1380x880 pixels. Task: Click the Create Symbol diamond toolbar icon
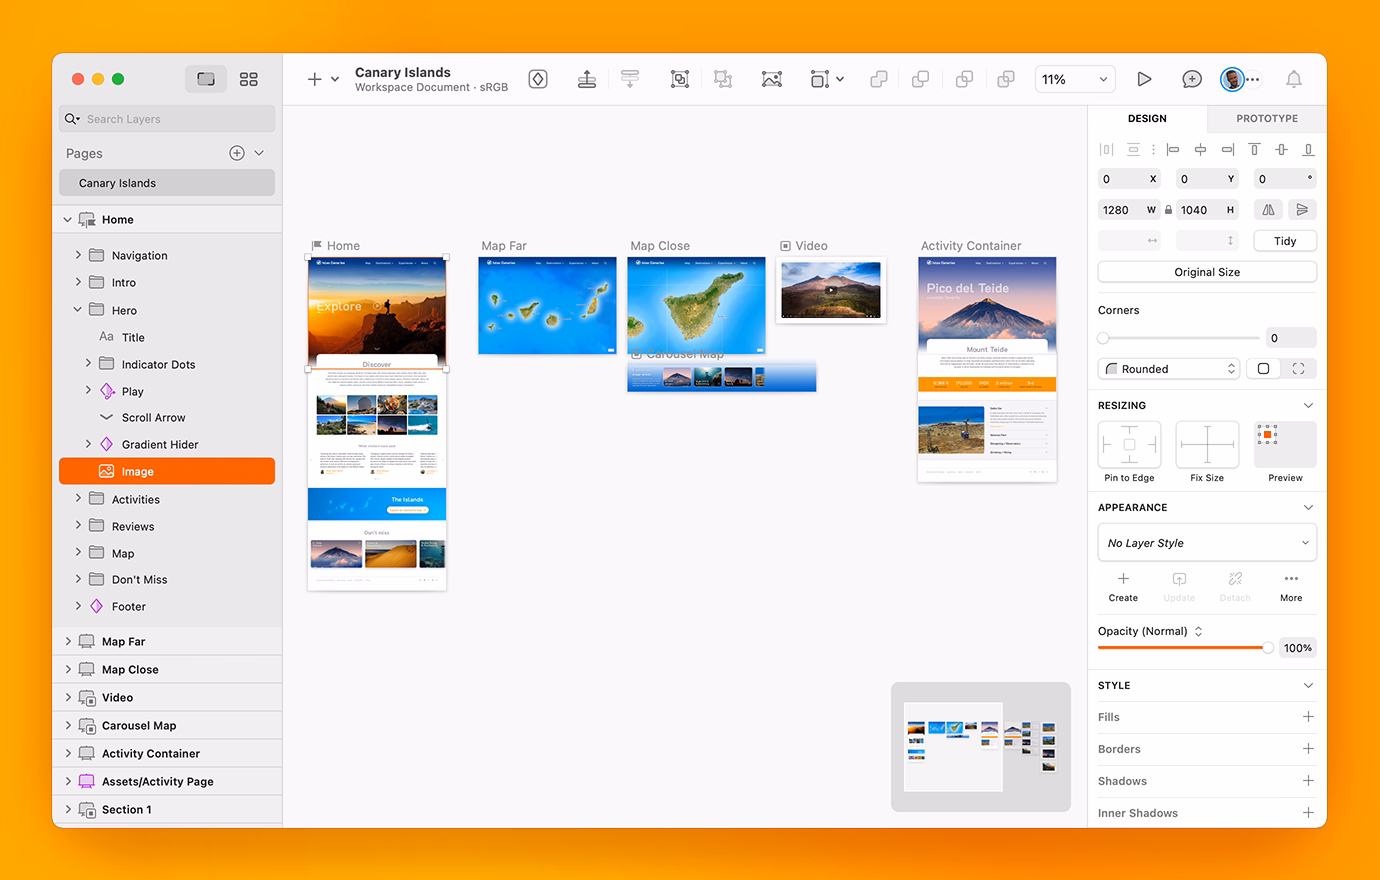click(x=538, y=79)
